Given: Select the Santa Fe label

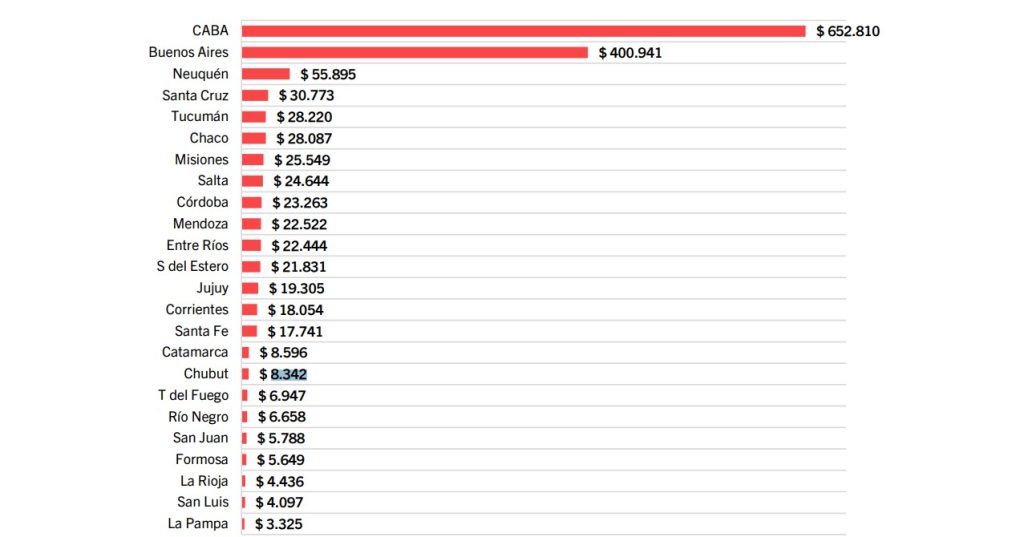Looking at the screenshot, I should click(x=201, y=331).
